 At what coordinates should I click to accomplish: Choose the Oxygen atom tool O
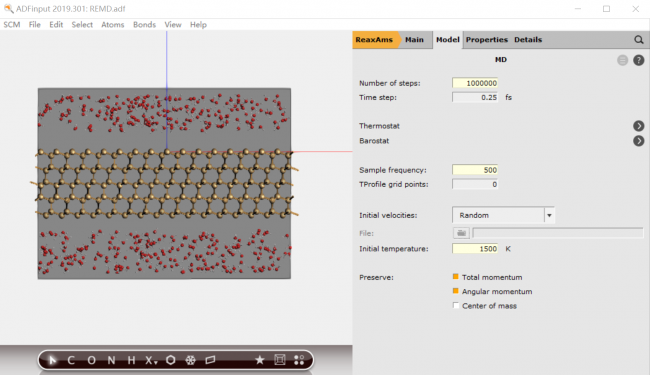click(x=91, y=360)
